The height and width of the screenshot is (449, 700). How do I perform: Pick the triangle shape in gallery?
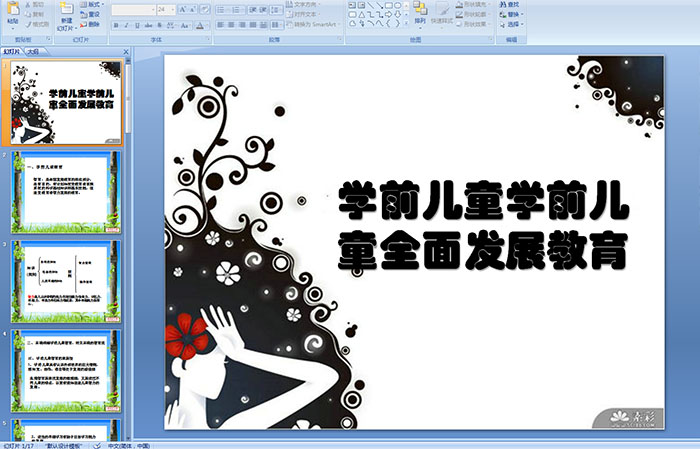point(362,14)
